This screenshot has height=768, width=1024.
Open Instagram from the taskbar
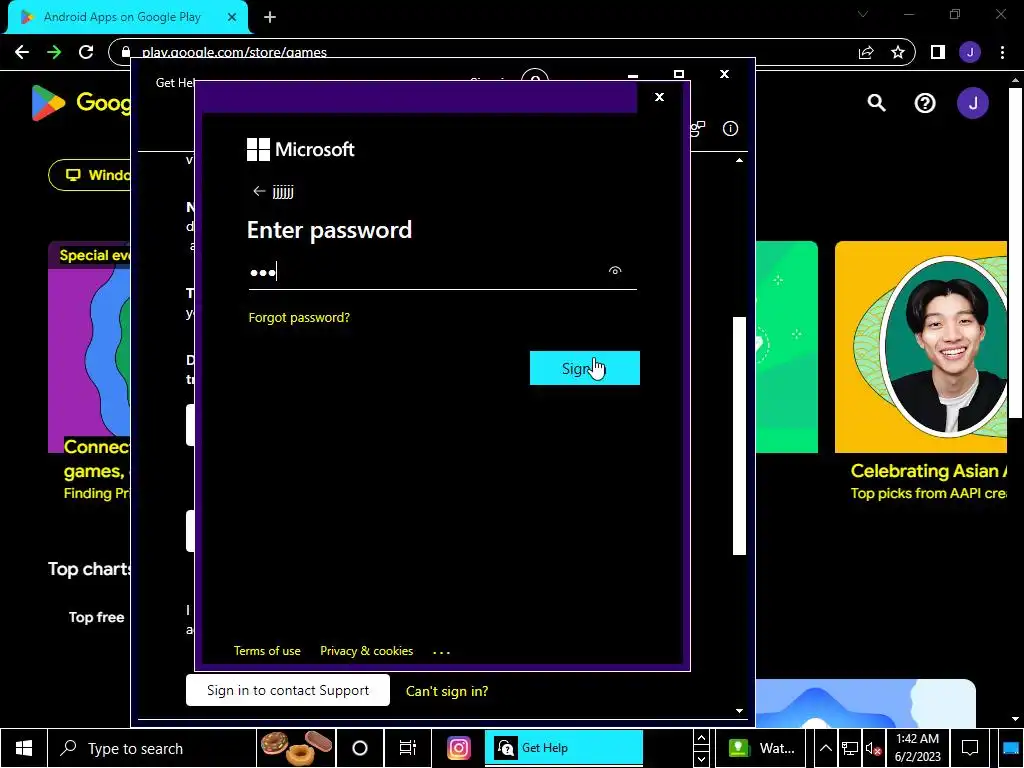(458, 748)
